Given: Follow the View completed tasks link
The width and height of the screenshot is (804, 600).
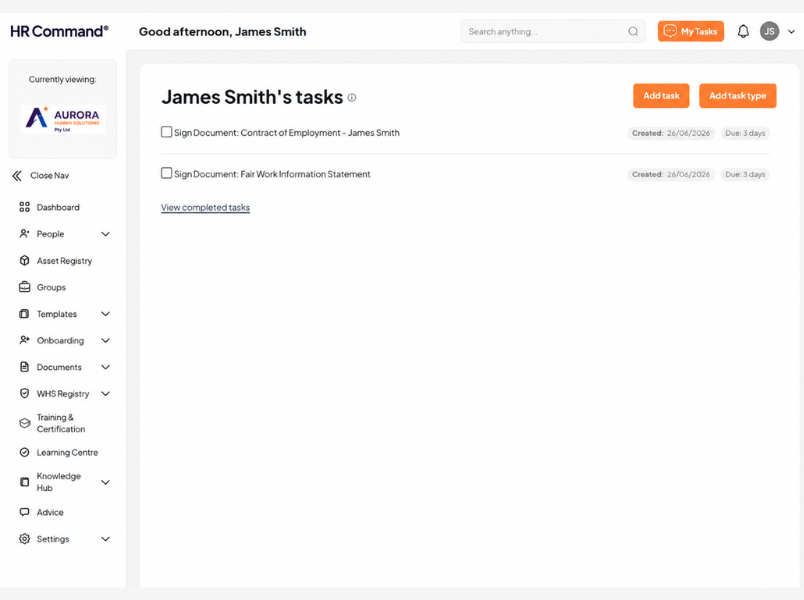Looking at the screenshot, I should [x=205, y=208].
